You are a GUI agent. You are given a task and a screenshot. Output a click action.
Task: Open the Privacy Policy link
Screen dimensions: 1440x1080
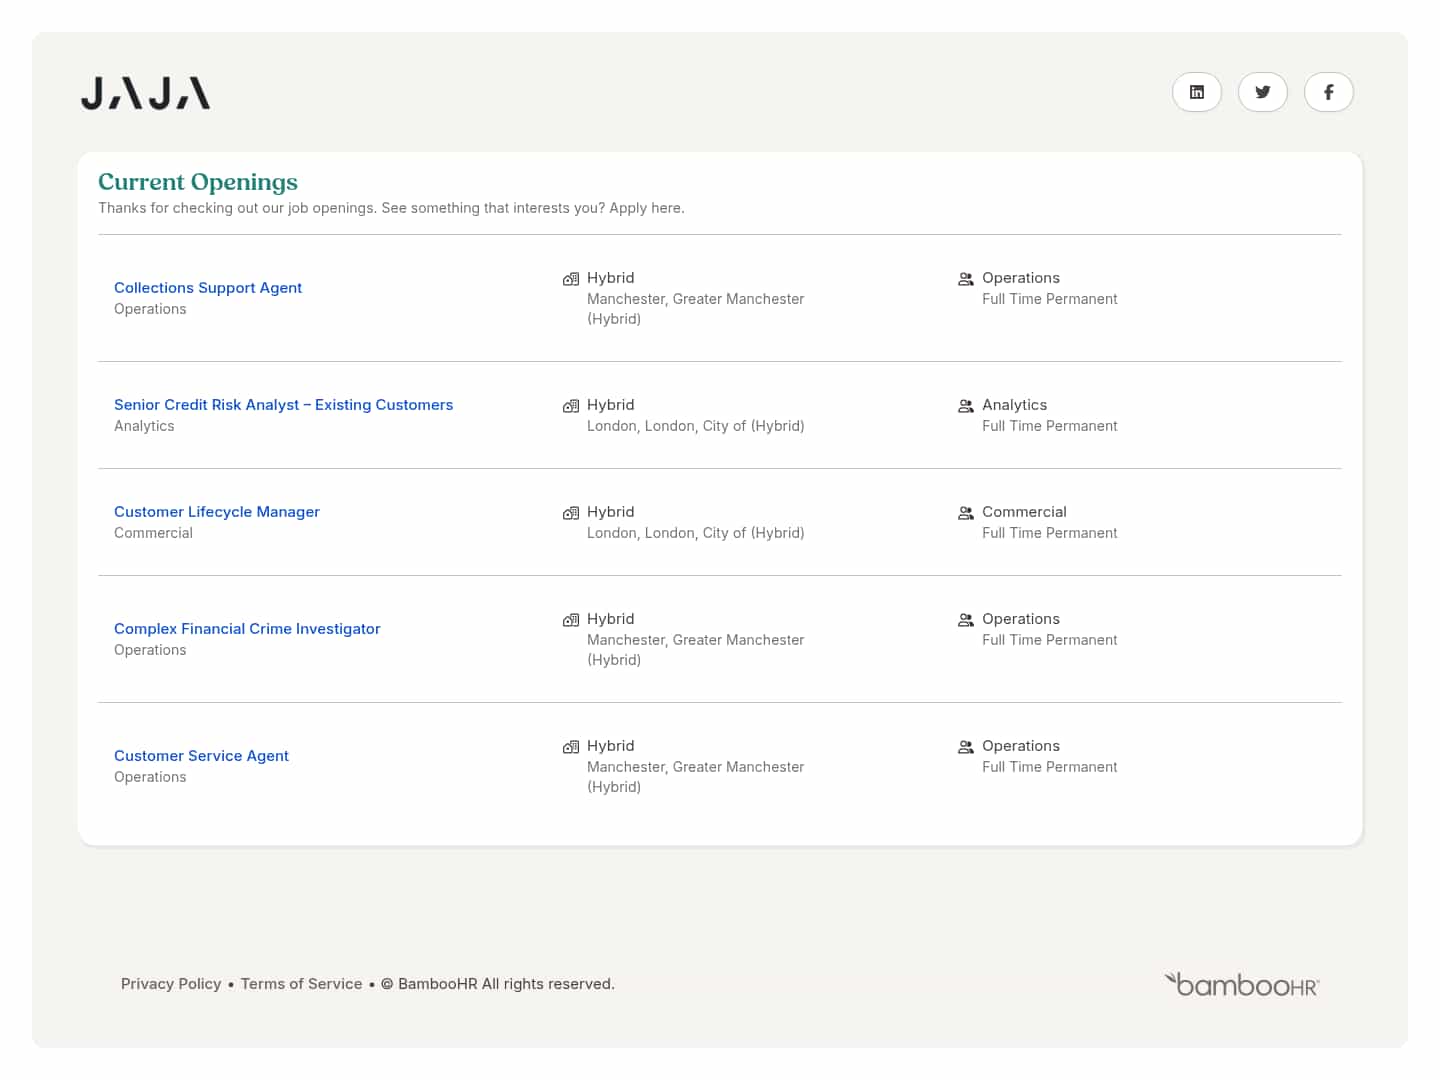coord(171,984)
